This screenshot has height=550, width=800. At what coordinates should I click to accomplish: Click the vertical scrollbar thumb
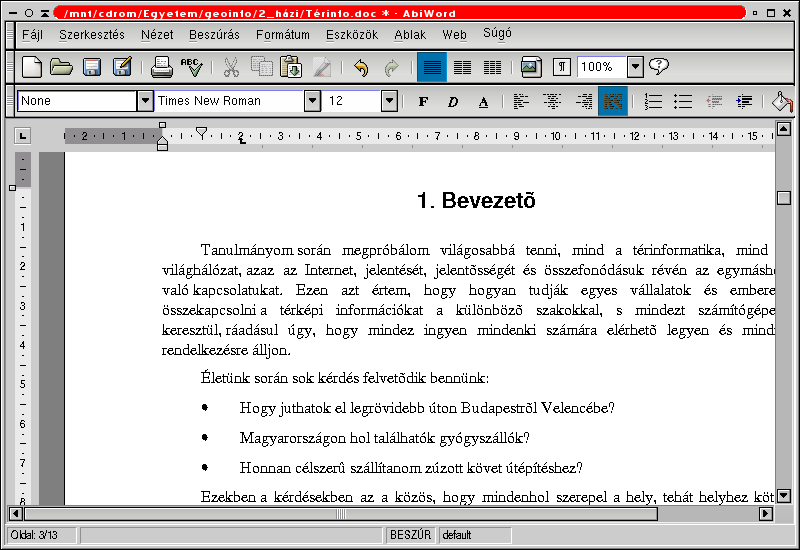pyautogui.click(x=784, y=198)
